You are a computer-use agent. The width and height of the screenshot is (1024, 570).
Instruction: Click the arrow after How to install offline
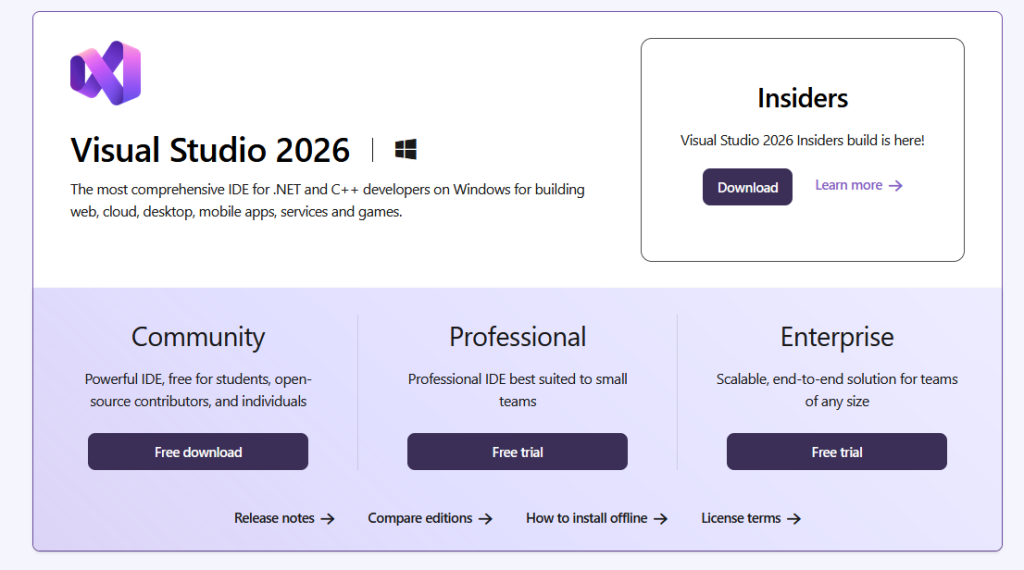661,519
